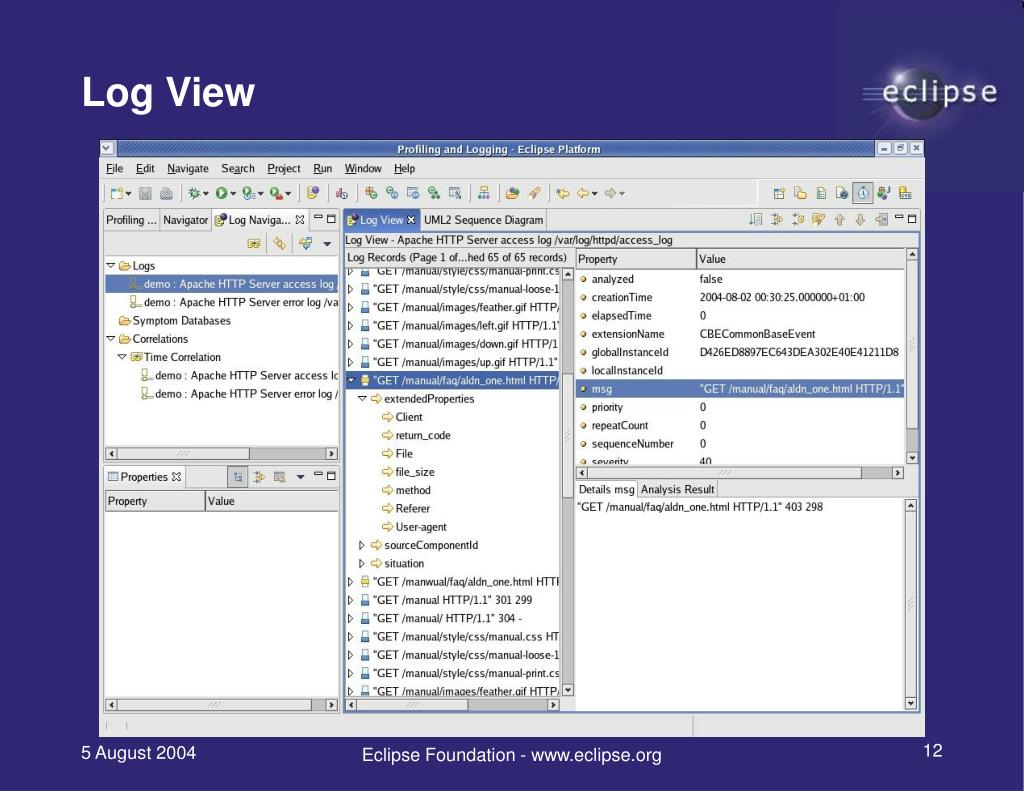Switch to the Navigator tab
Screen dimensions: 1024x791
click(x=185, y=220)
